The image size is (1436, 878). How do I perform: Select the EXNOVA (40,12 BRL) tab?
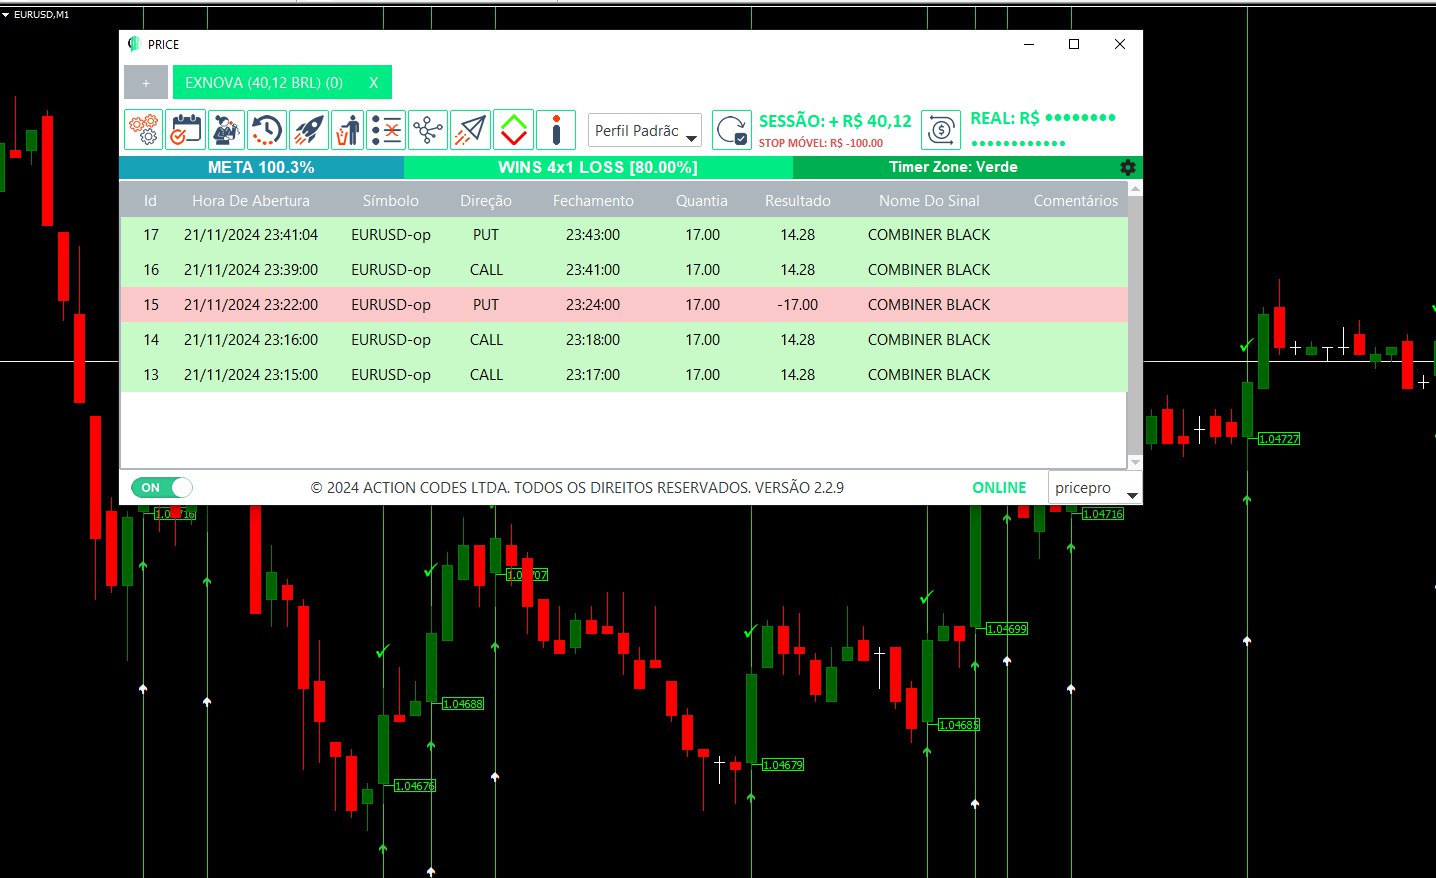pos(264,83)
